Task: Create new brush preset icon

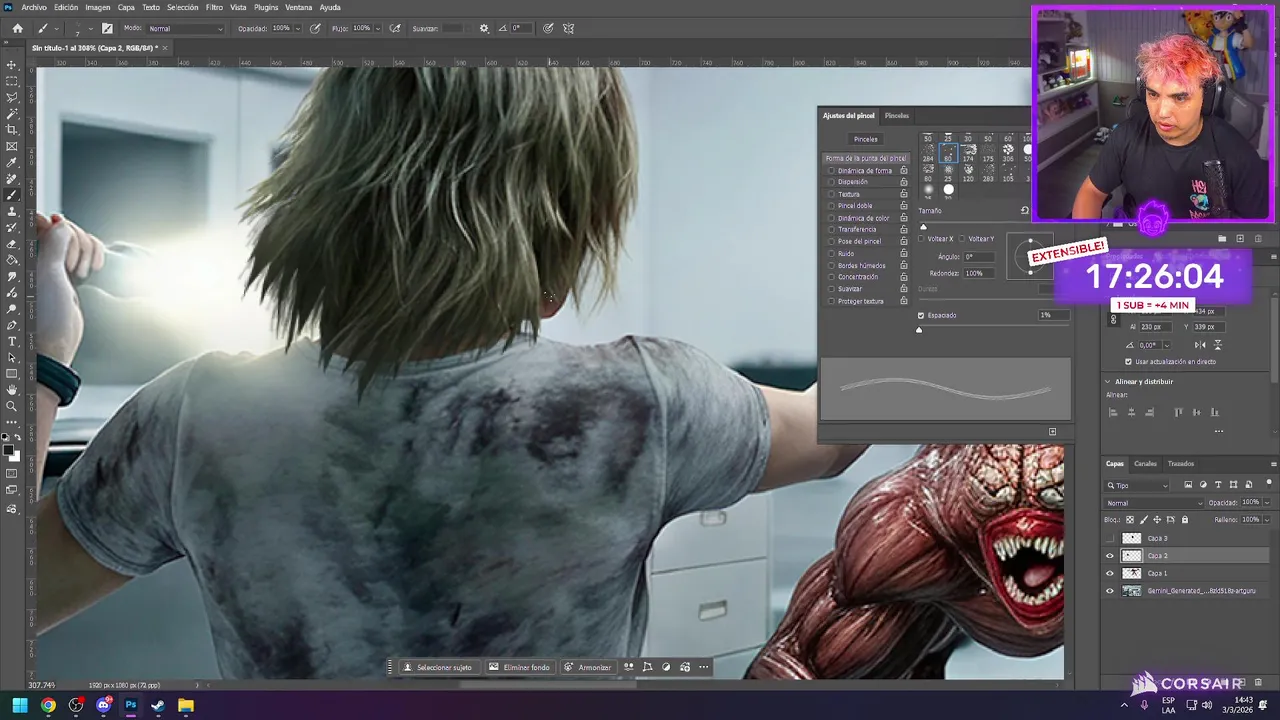Action: tap(1052, 432)
